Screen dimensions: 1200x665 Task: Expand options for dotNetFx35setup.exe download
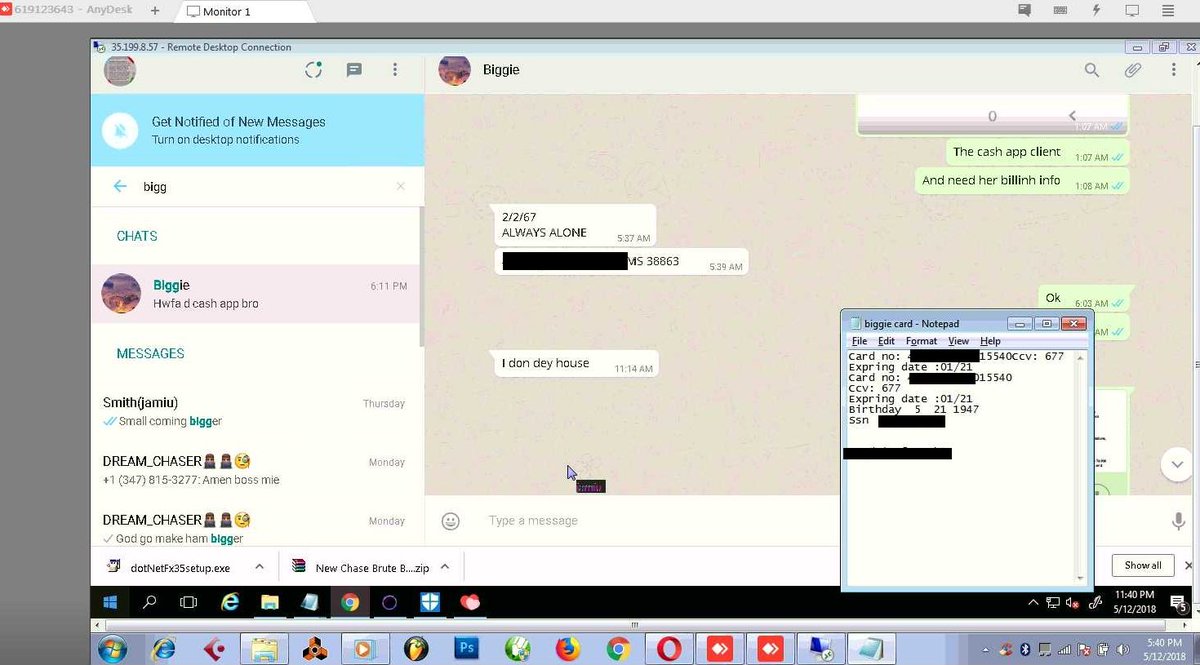tap(259, 566)
